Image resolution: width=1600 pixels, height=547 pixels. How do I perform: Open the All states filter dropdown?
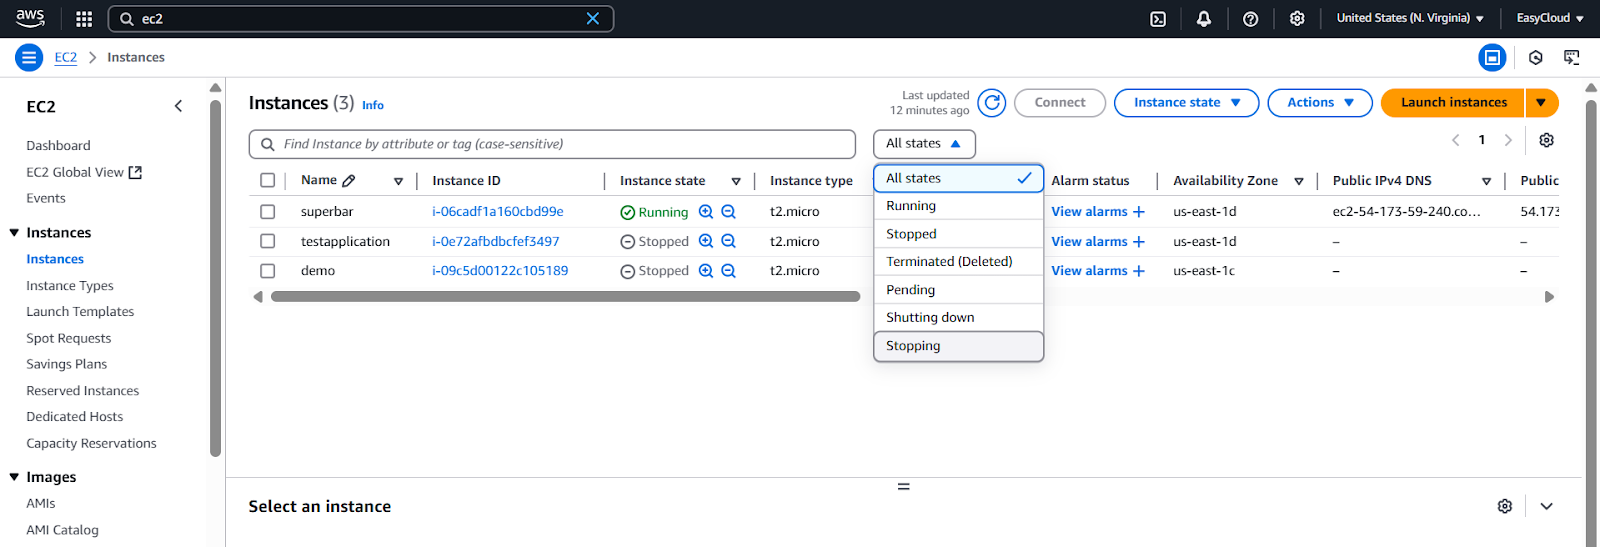(x=924, y=144)
